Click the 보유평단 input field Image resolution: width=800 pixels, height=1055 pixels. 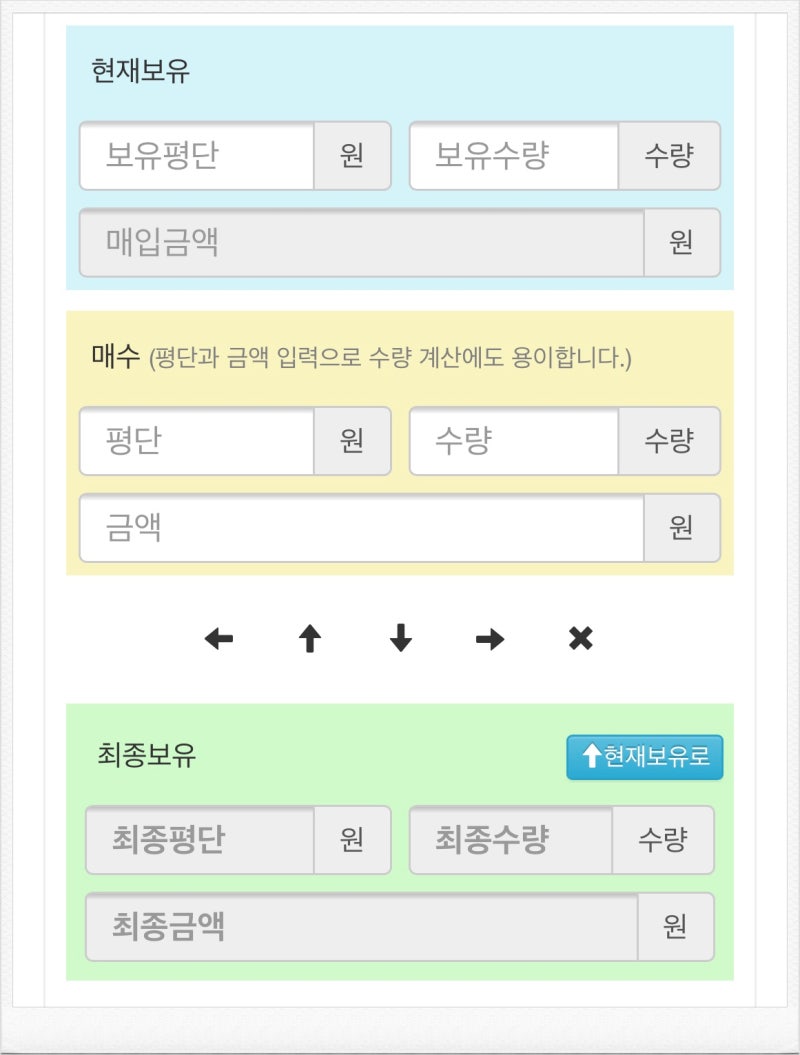pos(195,156)
